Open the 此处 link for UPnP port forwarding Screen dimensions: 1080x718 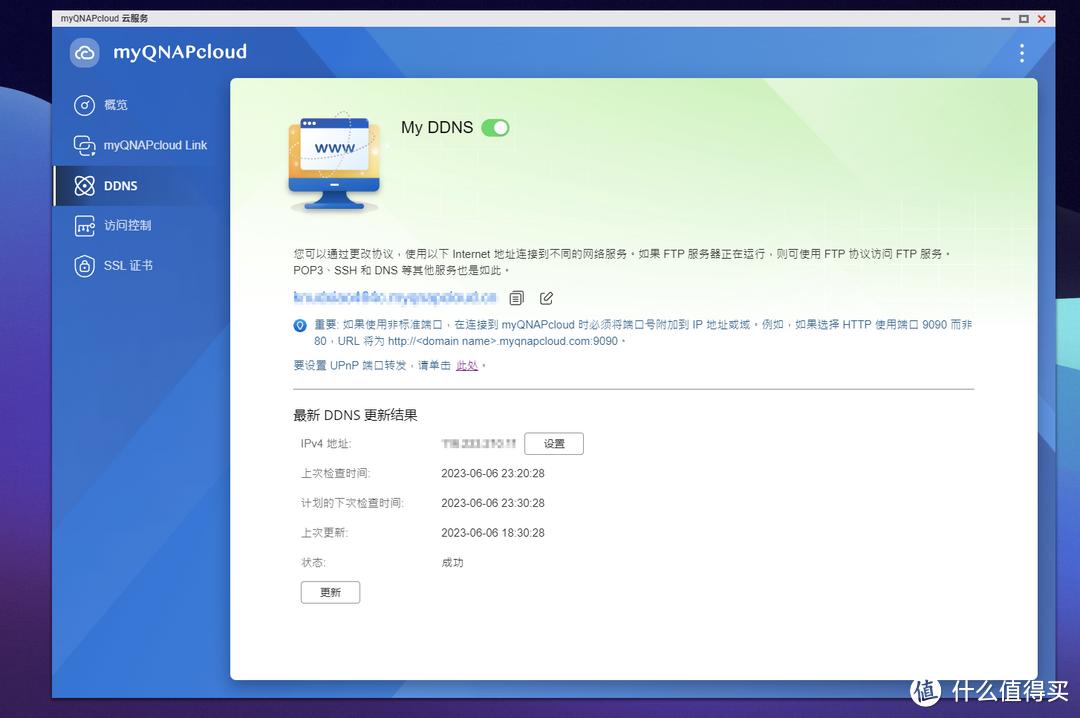467,365
